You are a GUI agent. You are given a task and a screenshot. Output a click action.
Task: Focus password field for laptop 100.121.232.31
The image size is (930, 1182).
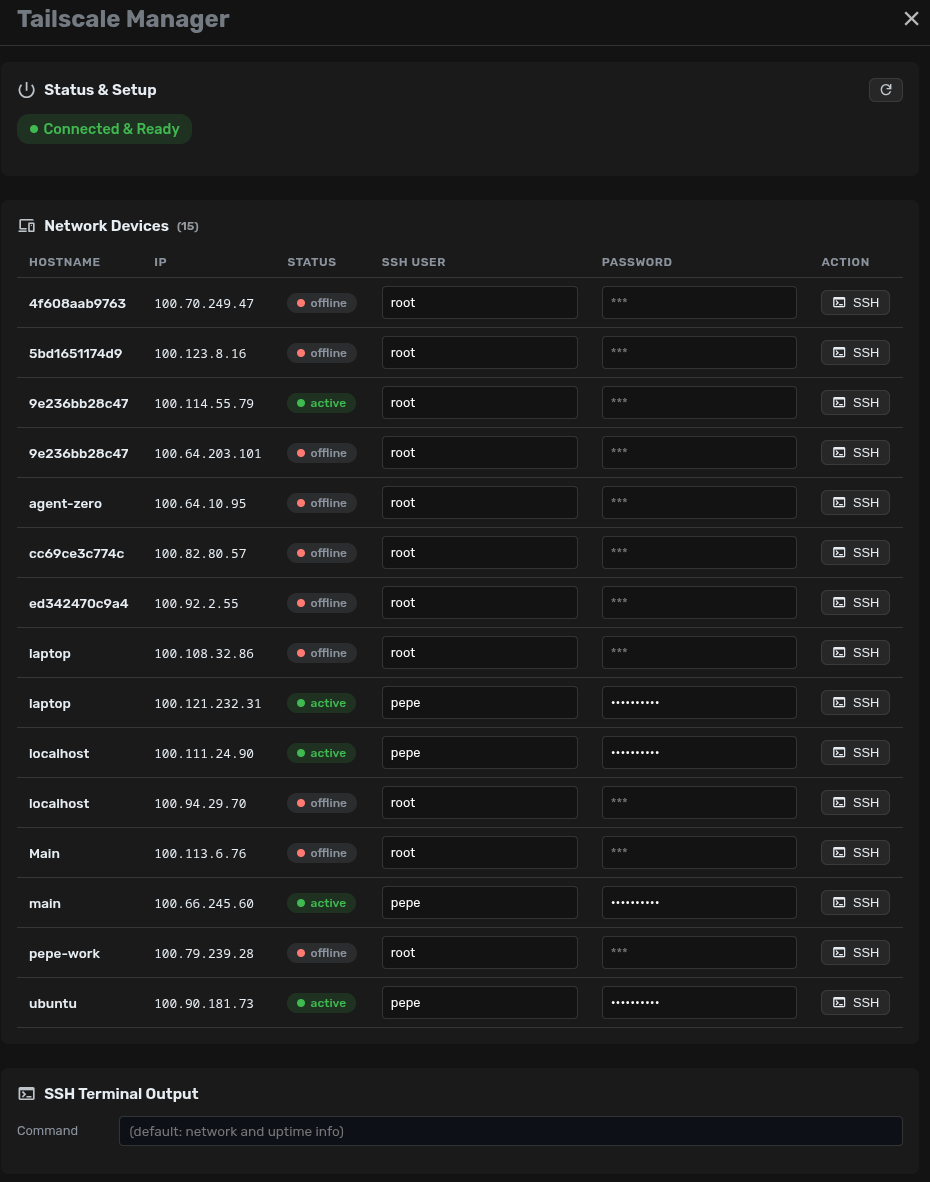[x=699, y=703]
